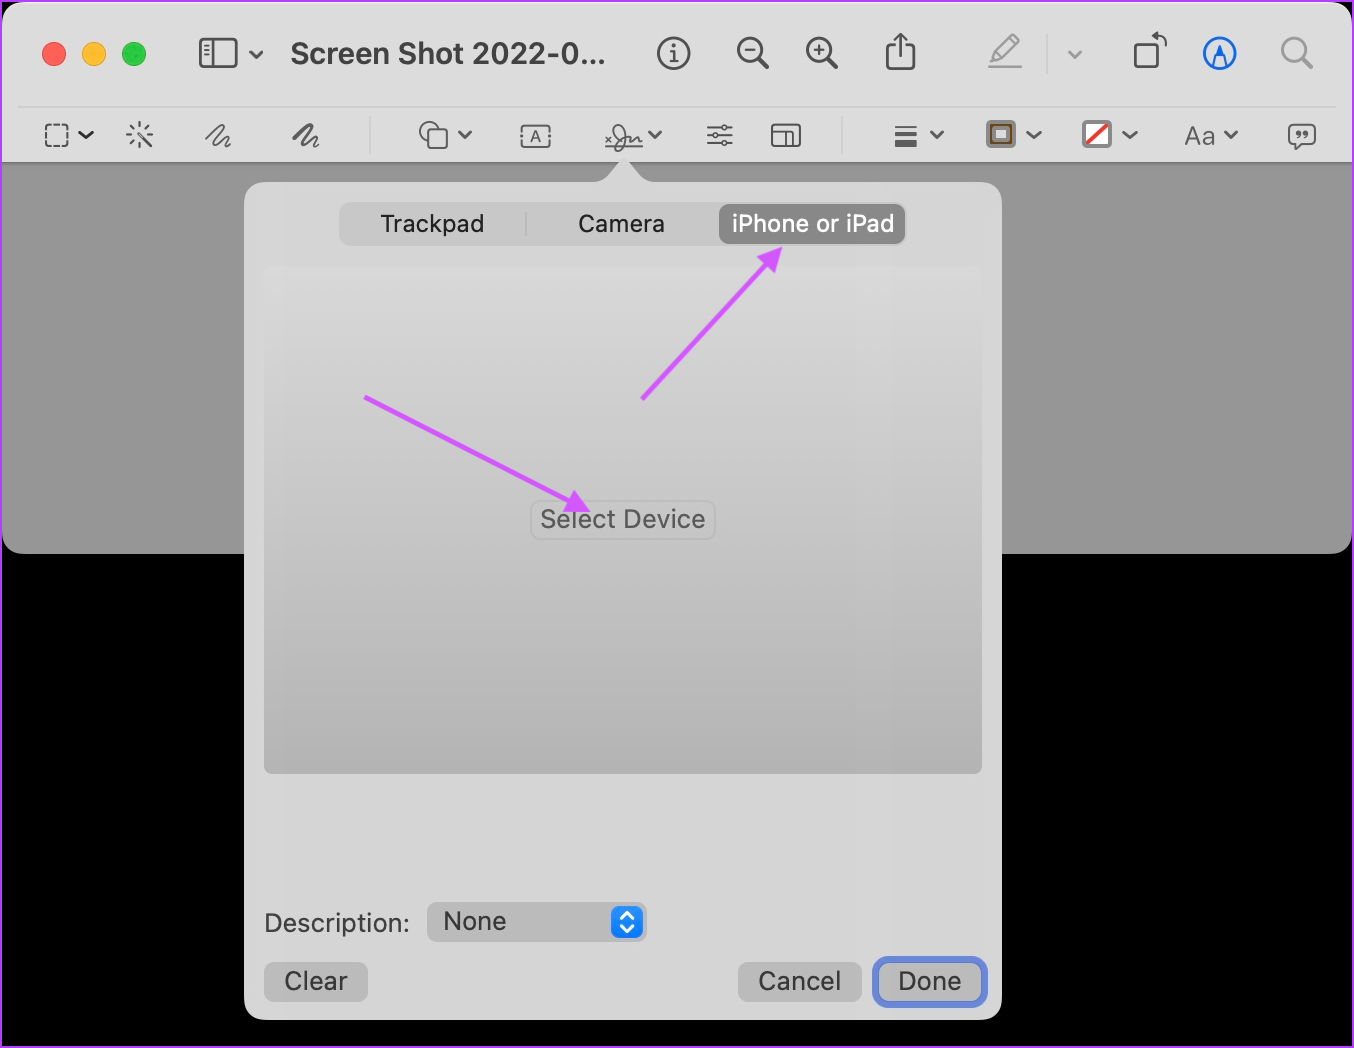Cancel the signature dialog

click(x=799, y=982)
